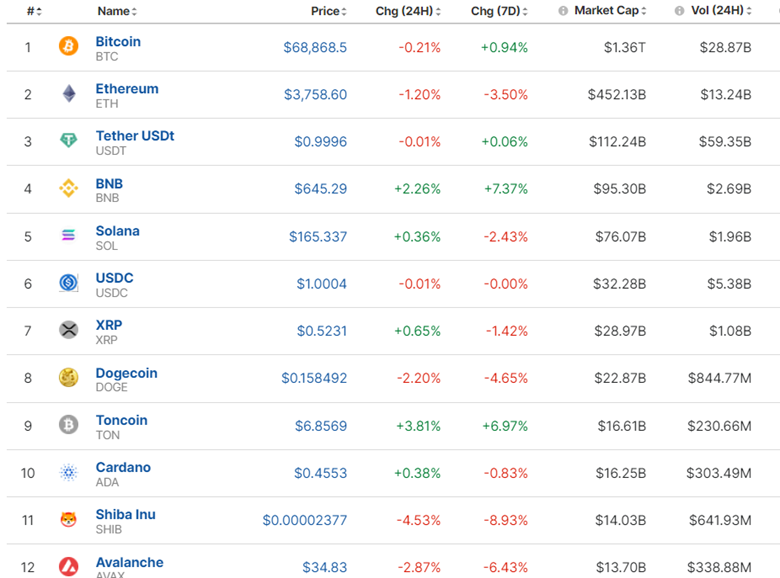Click Shiba Inu price $0.00002377
780x578 pixels.
304,521
